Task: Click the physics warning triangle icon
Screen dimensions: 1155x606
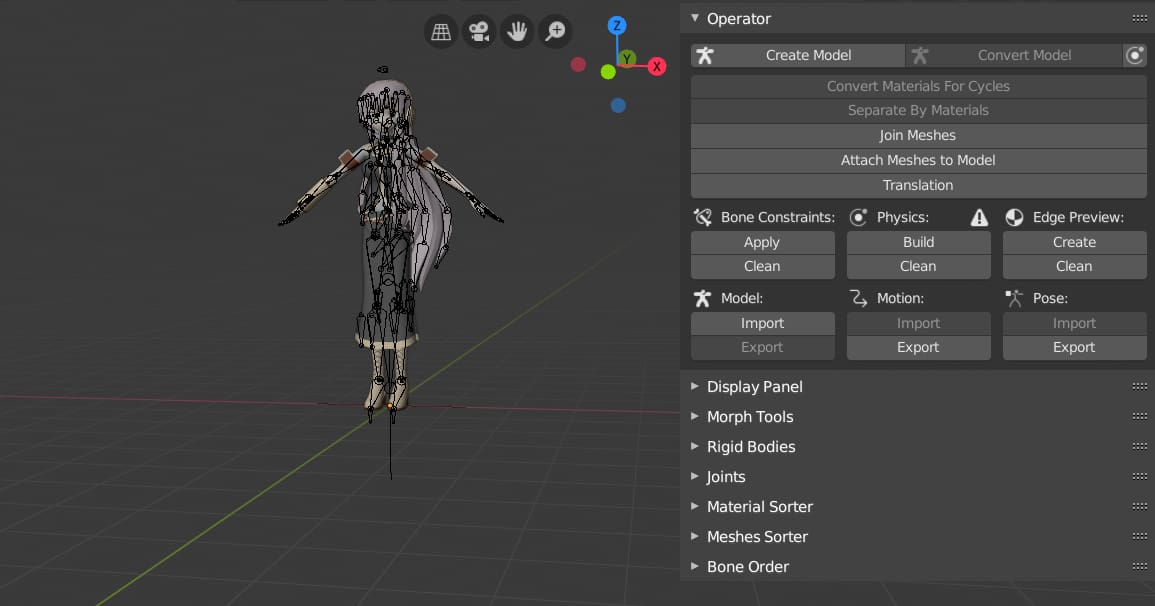Action: [x=979, y=217]
